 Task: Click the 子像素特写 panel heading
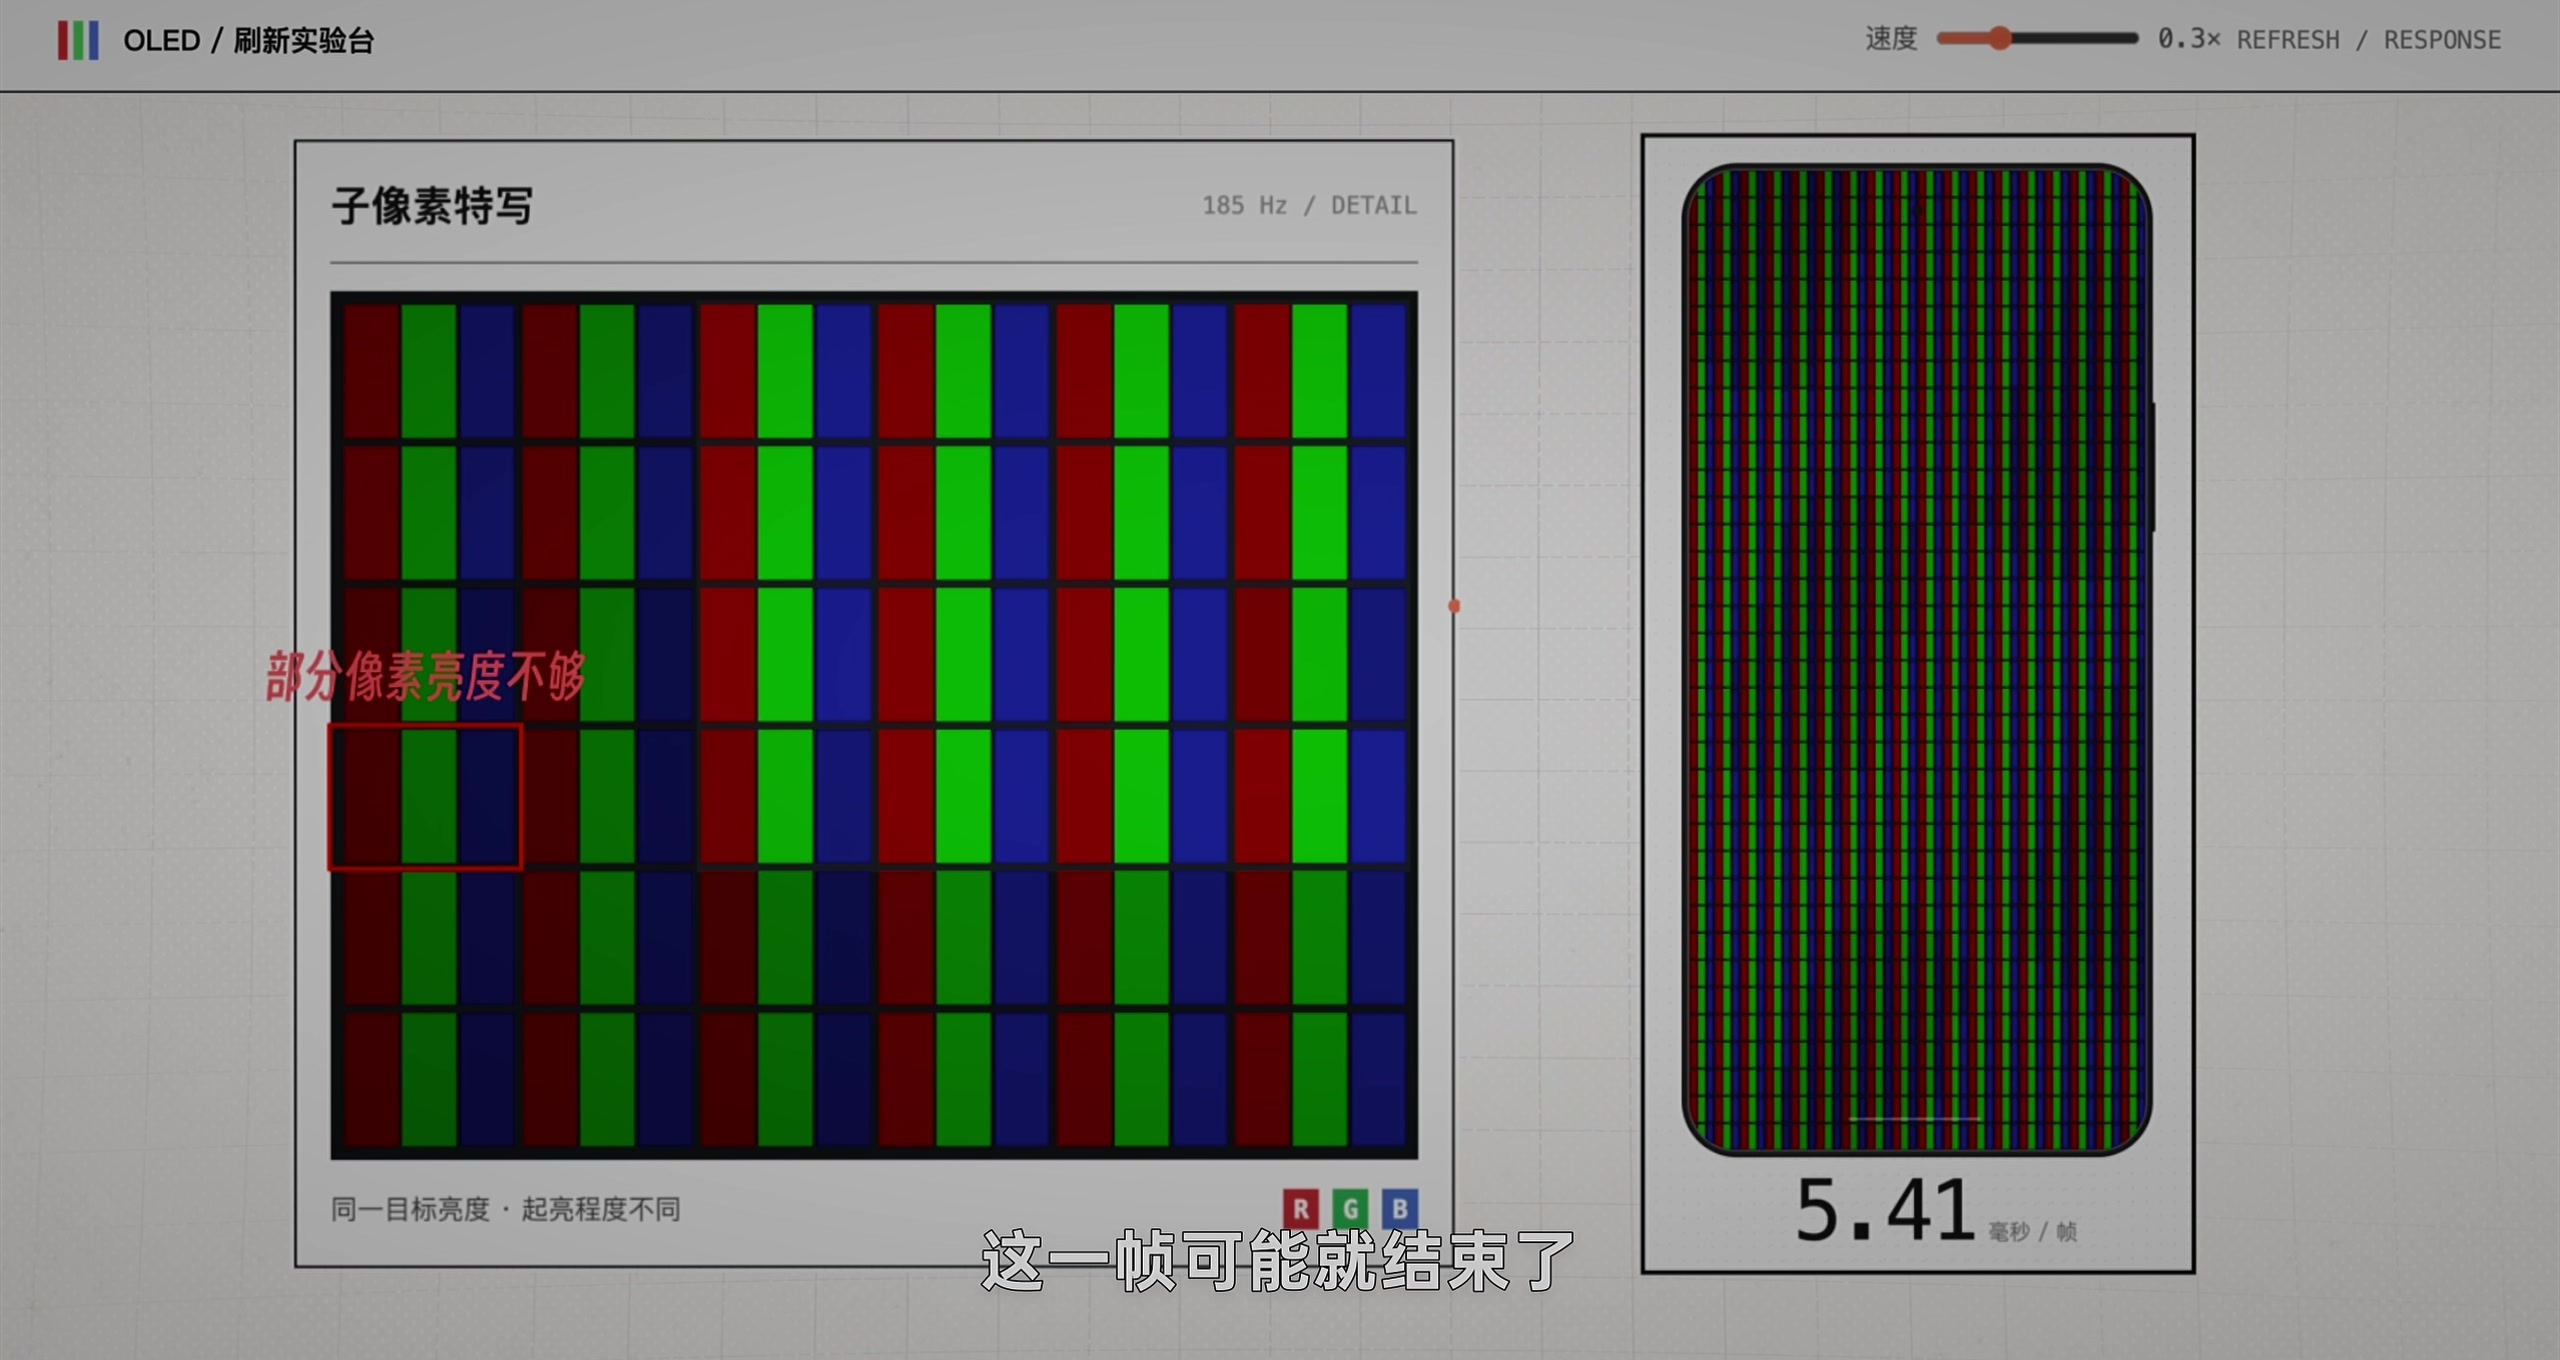click(432, 206)
